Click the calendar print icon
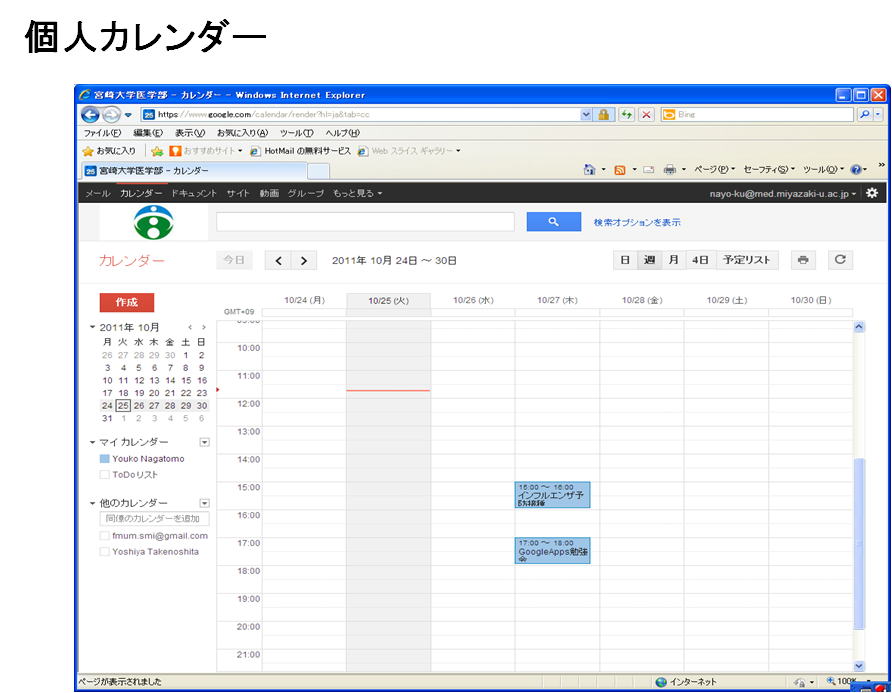Image resolution: width=892 pixels, height=693 pixels. pos(802,260)
